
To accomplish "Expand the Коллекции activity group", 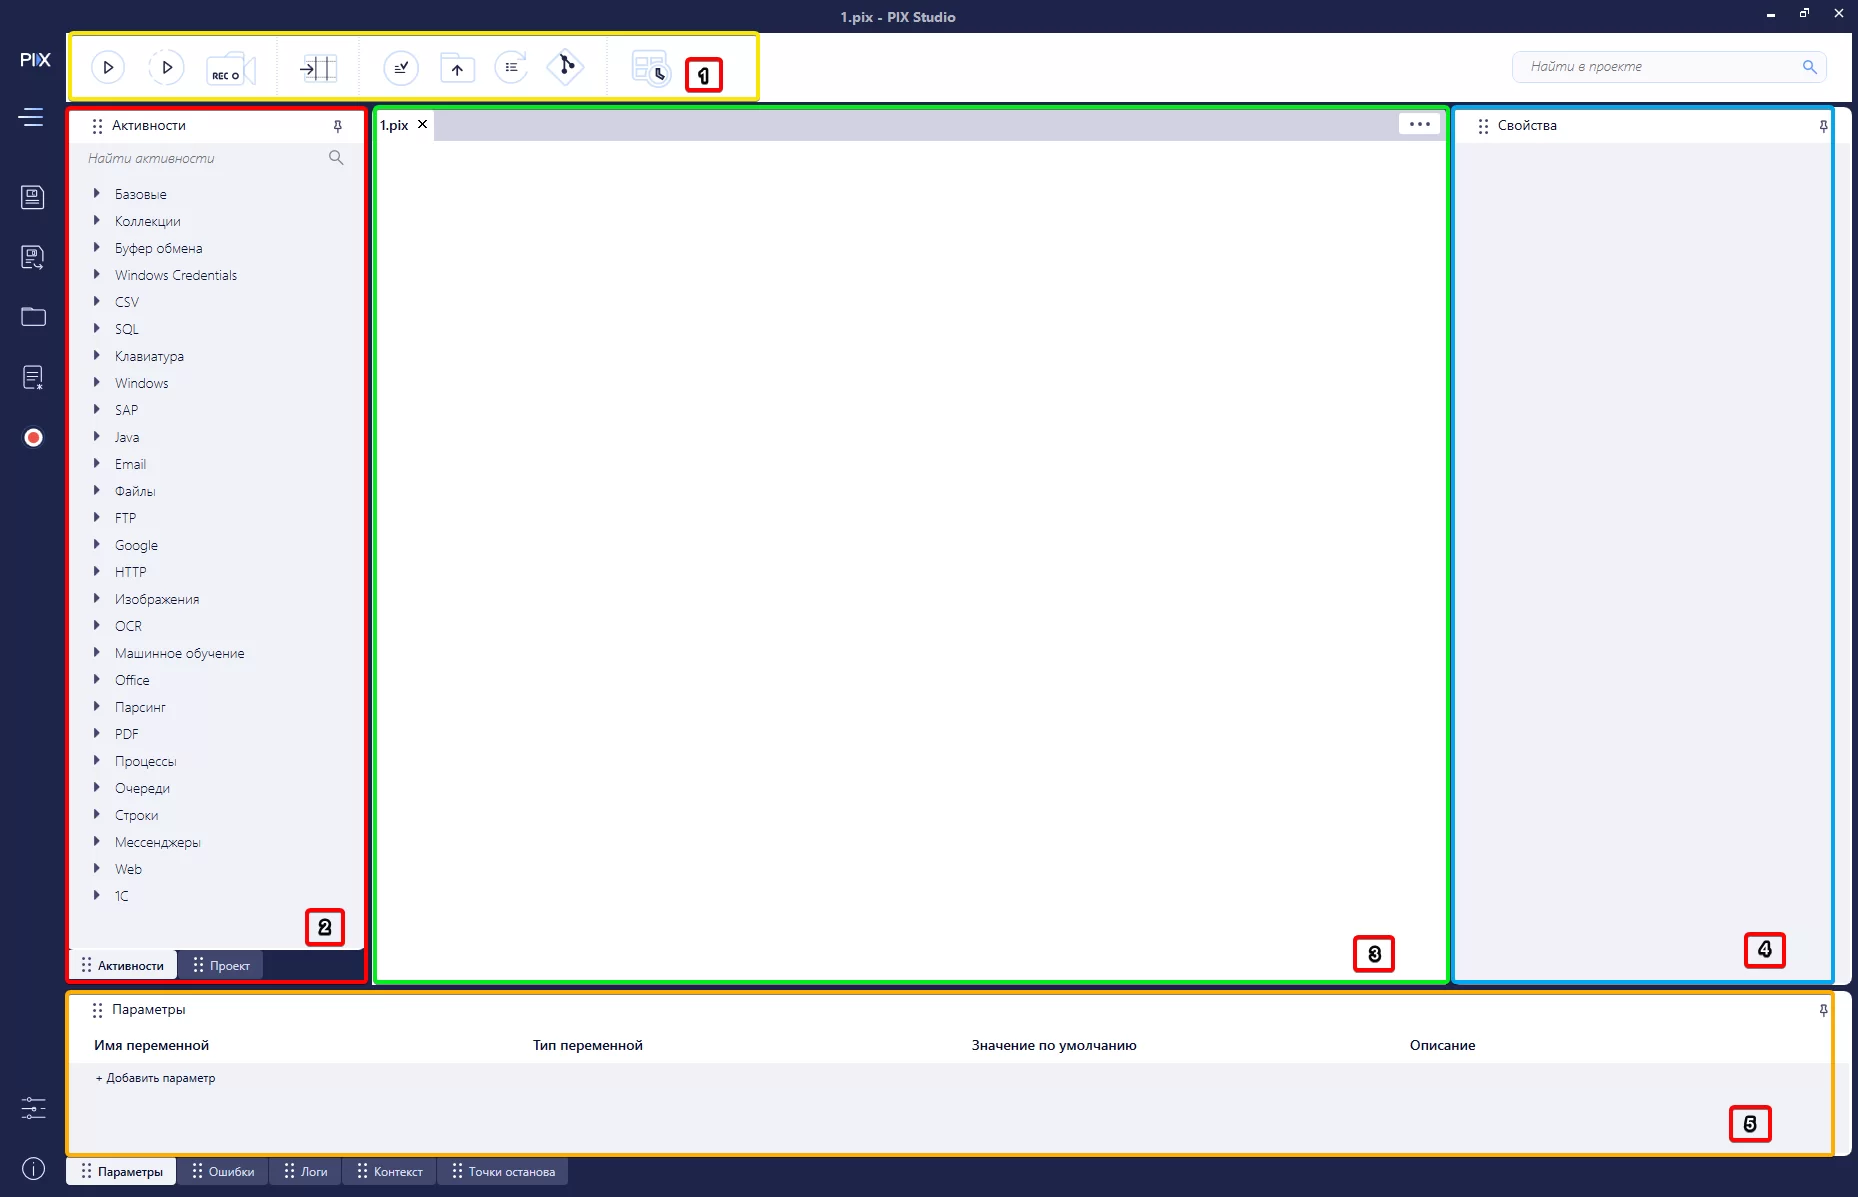I will click(97, 220).
